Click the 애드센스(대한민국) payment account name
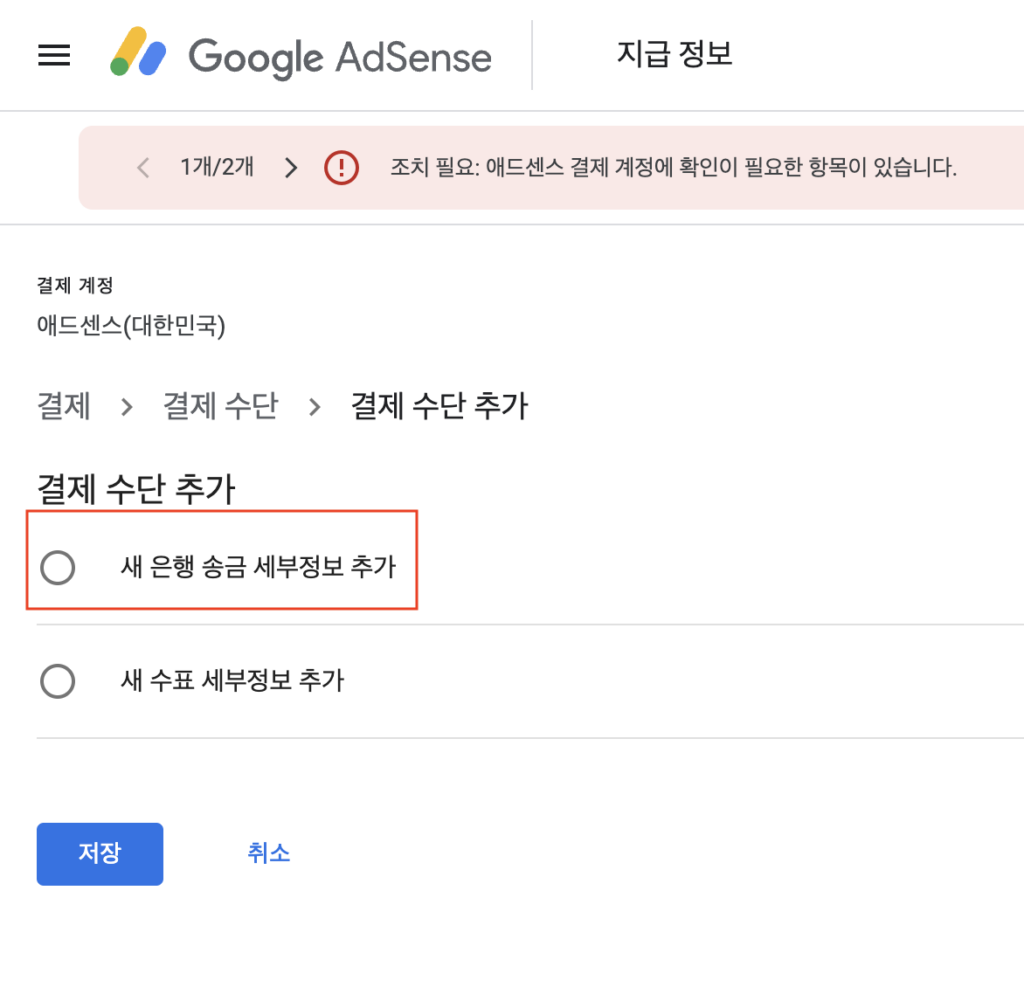Viewport: 1024px width, 994px height. pyautogui.click(x=131, y=326)
